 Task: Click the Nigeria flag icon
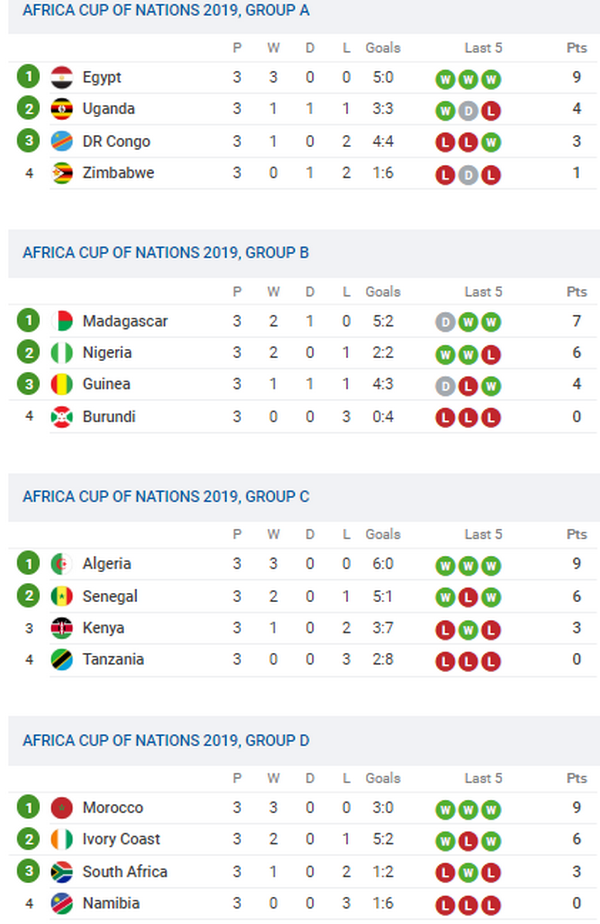tap(62, 353)
